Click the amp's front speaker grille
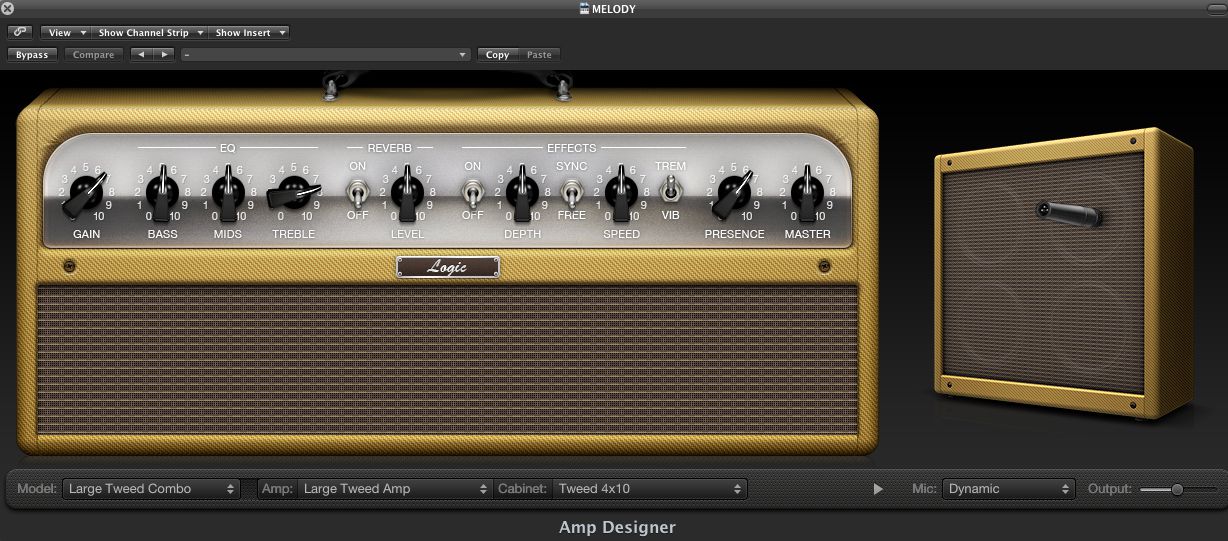 pos(448,359)
